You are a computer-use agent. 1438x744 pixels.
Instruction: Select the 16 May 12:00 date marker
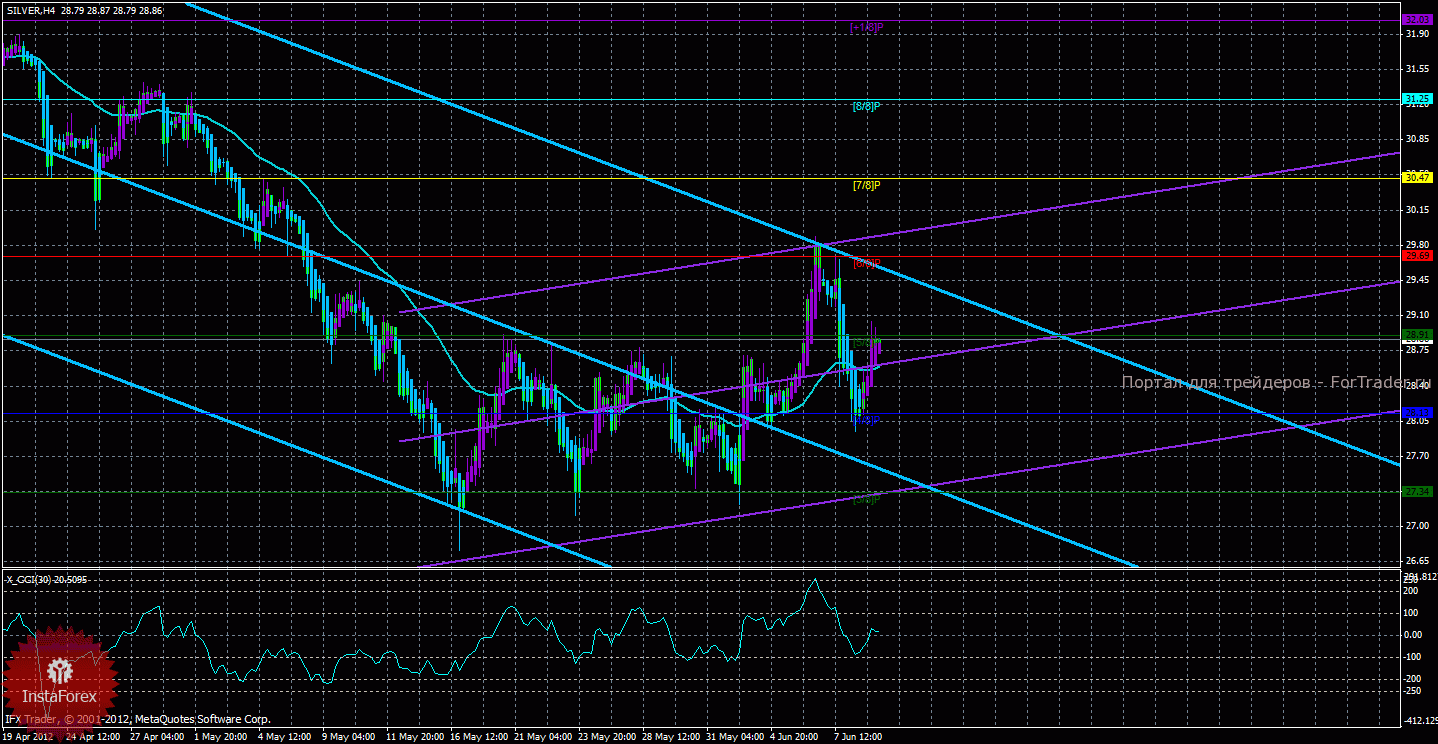478,737
